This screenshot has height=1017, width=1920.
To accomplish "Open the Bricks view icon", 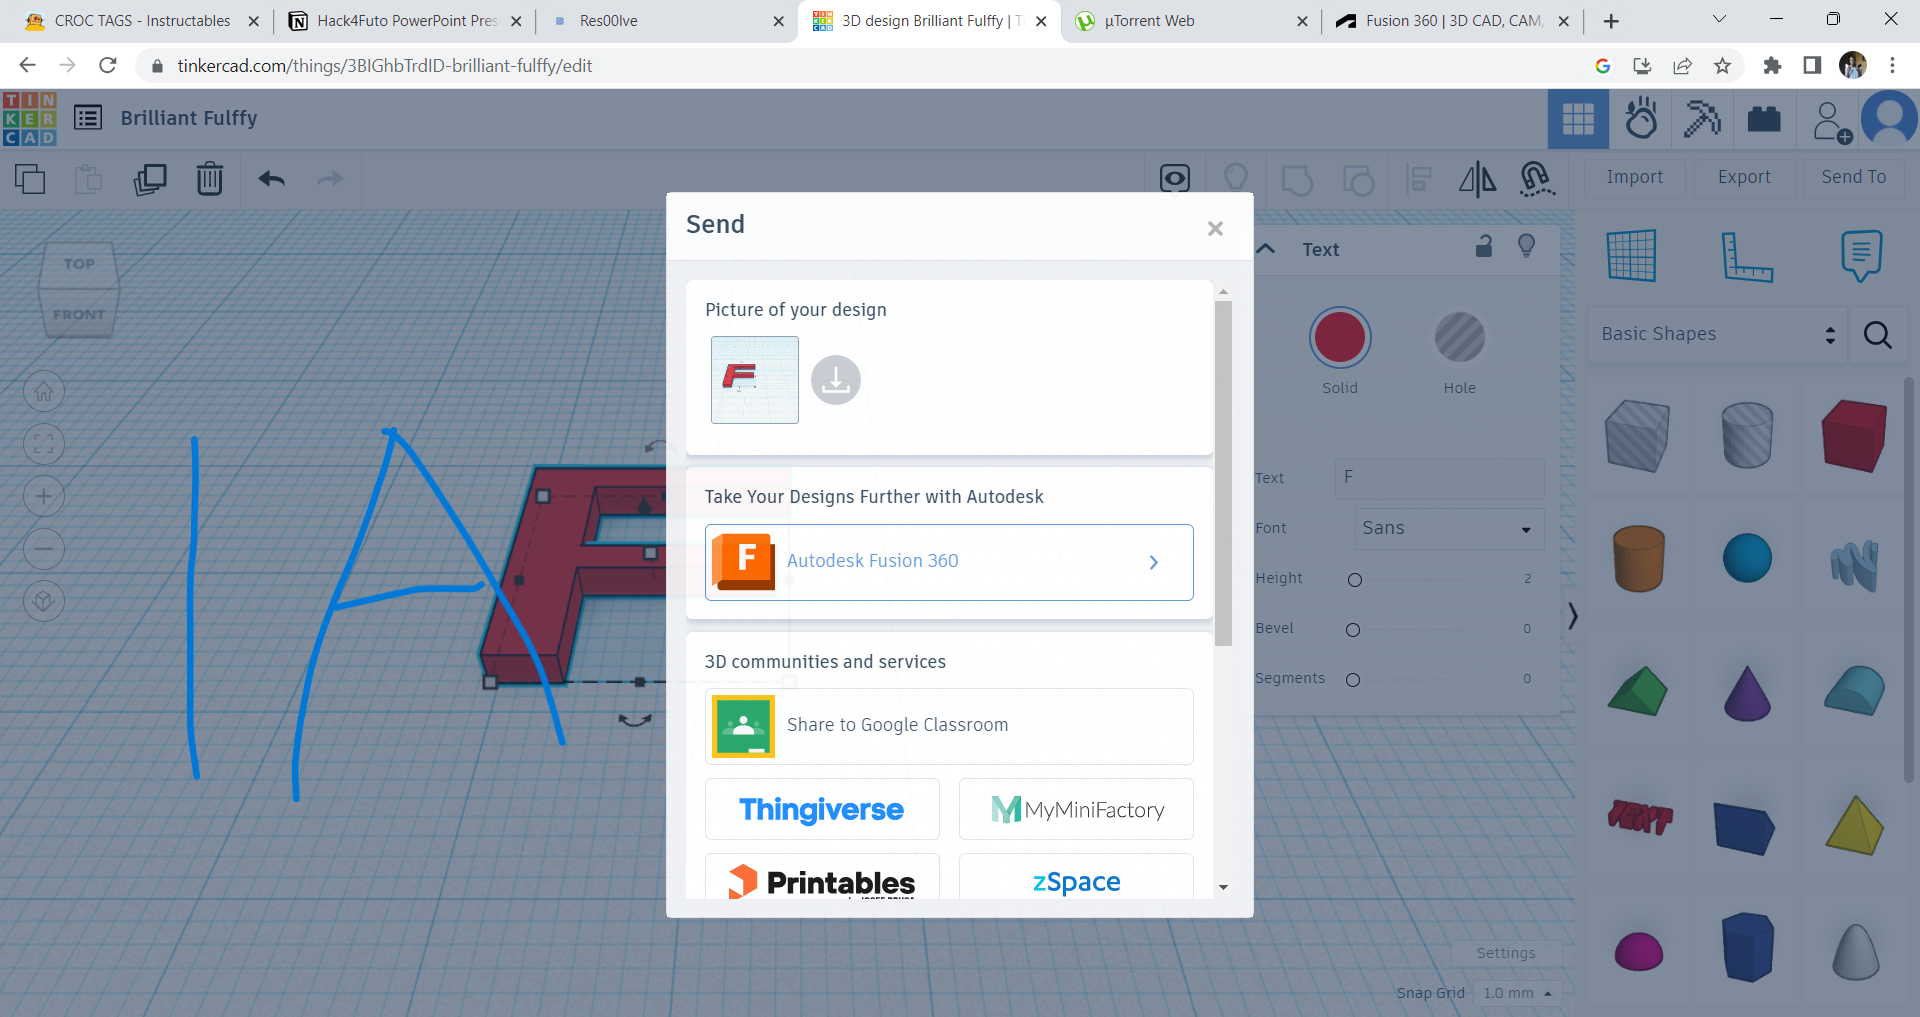I will pyautogui.click(x=1763, y=118).
